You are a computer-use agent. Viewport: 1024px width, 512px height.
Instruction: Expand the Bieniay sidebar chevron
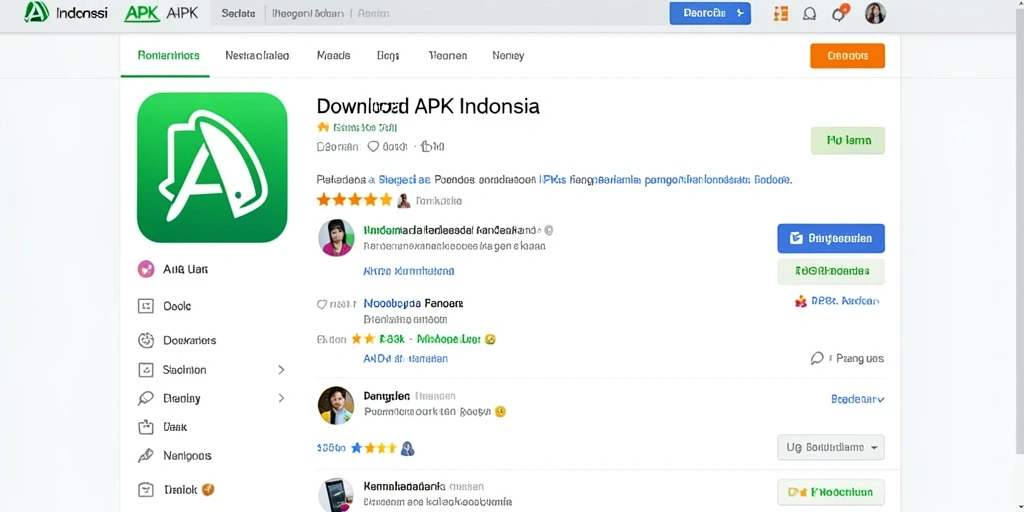click(x=281, y=398)
